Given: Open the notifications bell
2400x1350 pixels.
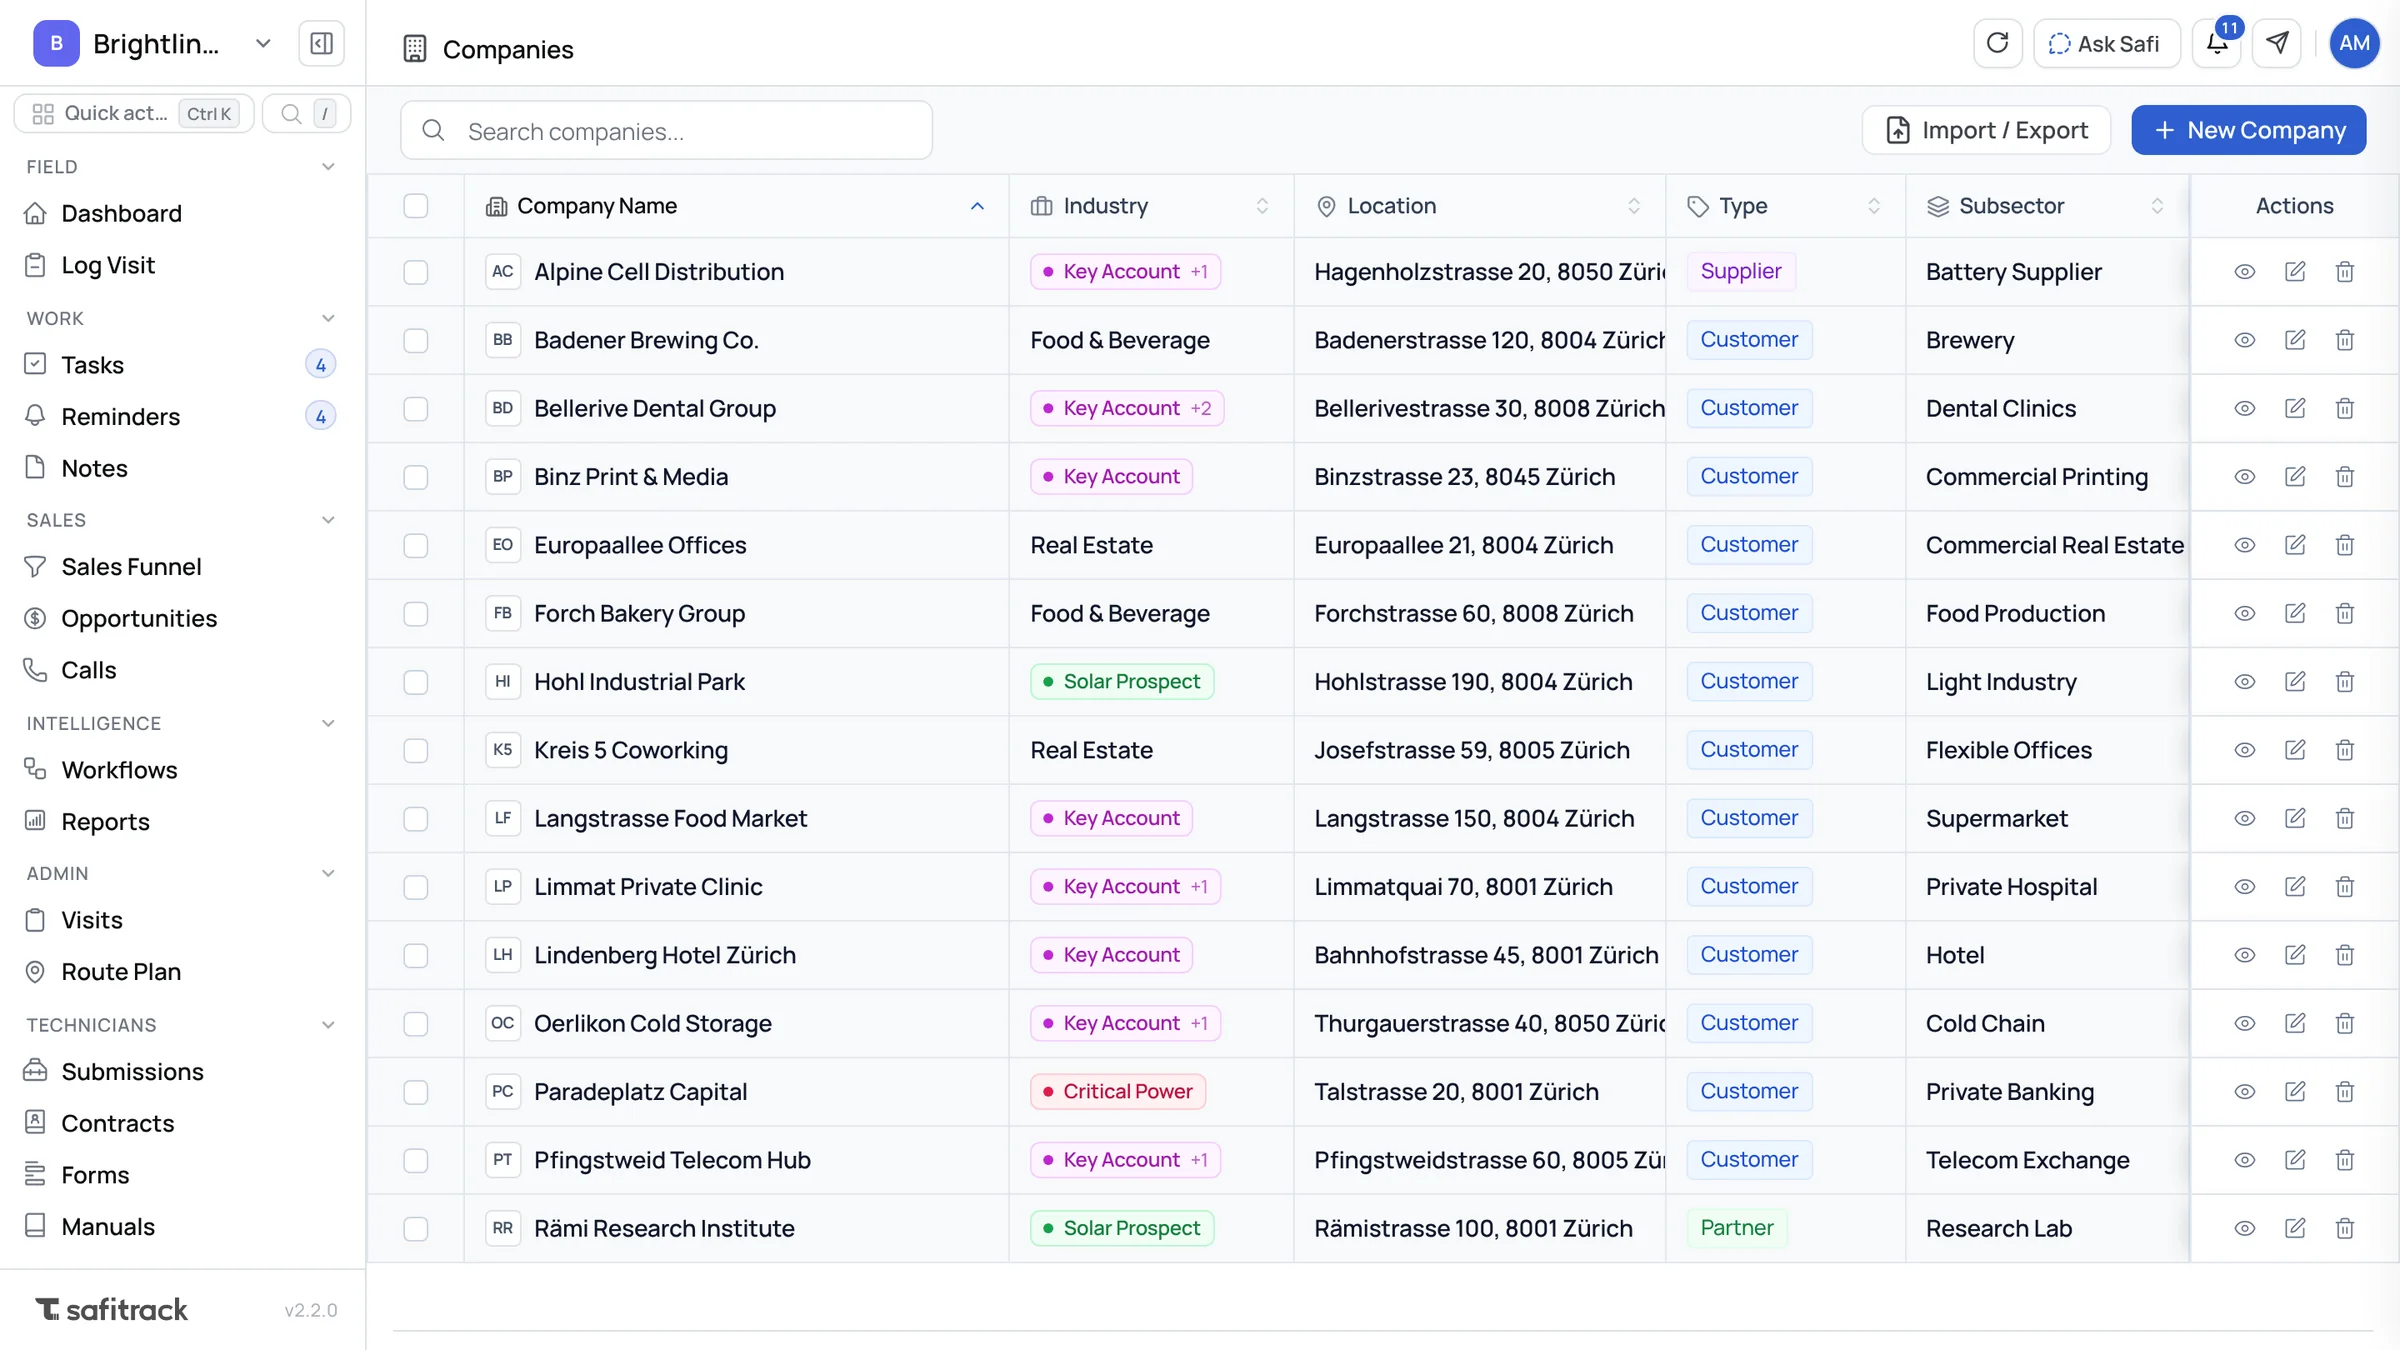Looking at the screenshot, I should [2217, 43].
